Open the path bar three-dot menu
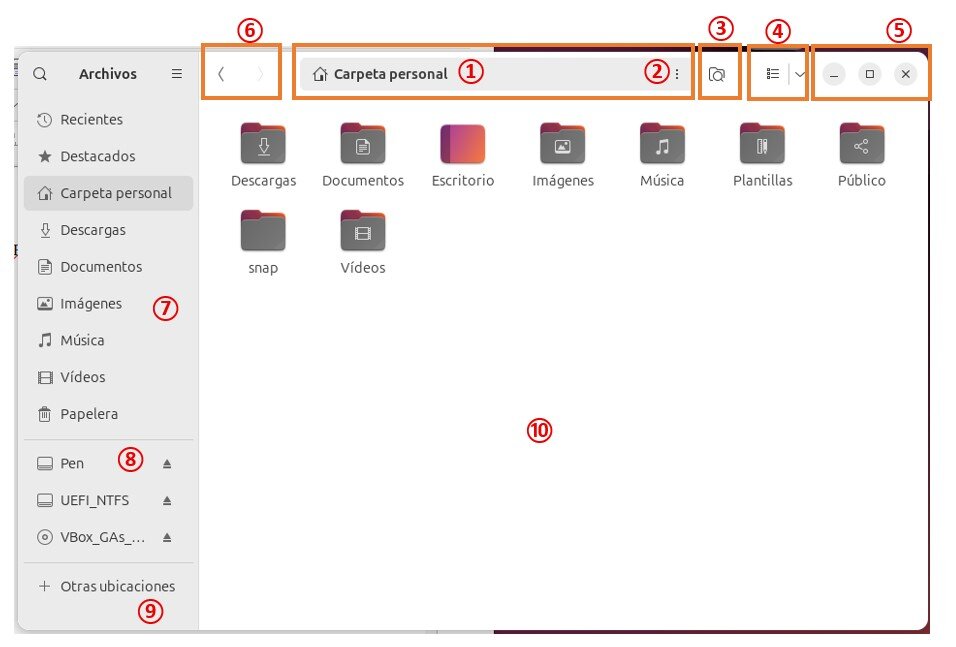The width and height of the screenshot is (956, 647). coord(677,74)
